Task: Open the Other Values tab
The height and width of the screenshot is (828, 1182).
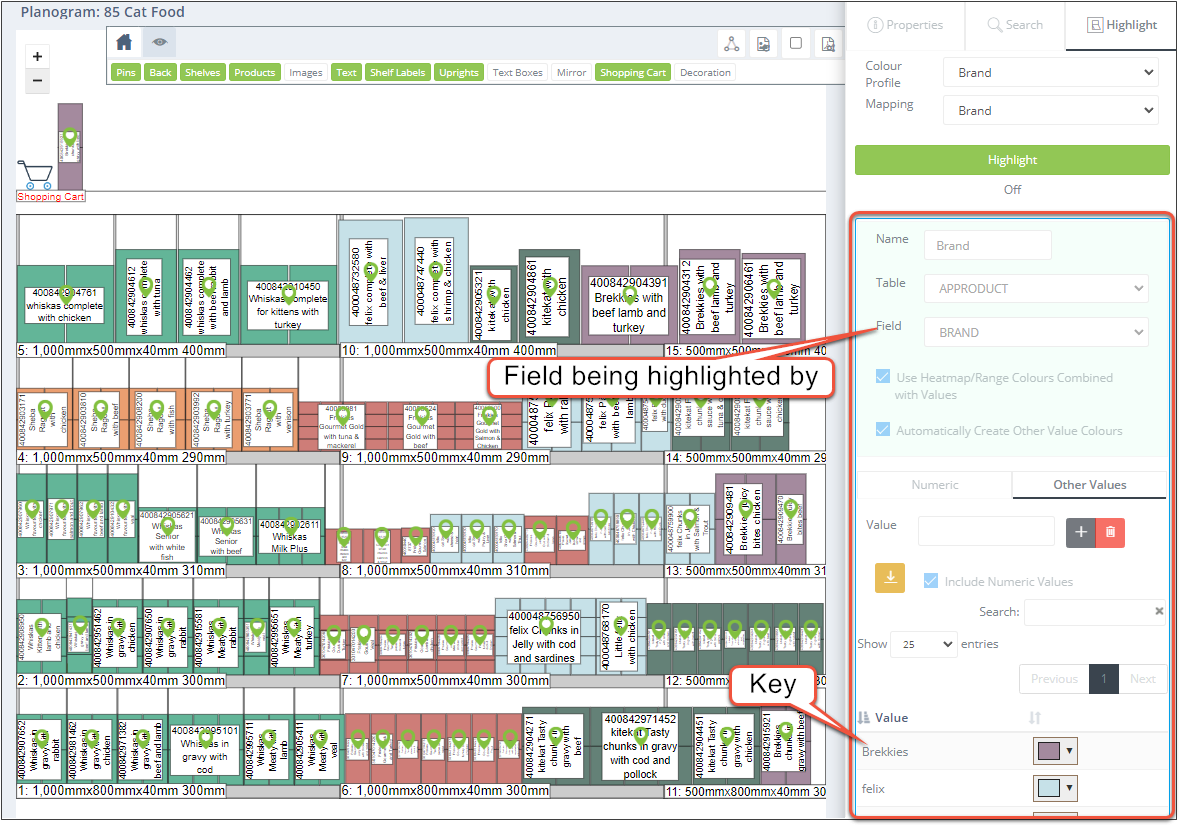Action: coord(1089,485)
